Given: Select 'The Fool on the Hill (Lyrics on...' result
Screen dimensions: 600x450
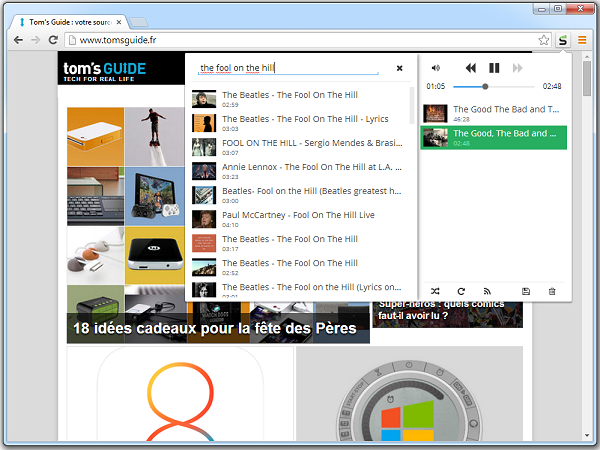Looking at the screenshot, I should [300, 289].
